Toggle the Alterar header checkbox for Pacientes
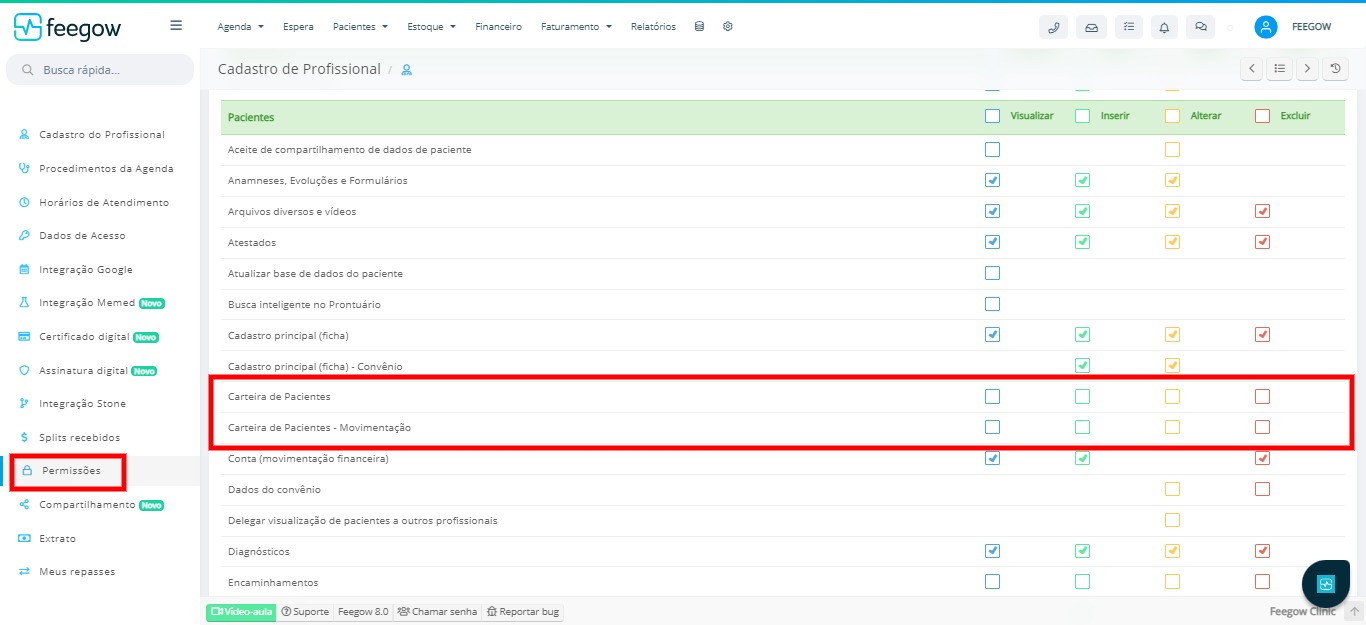The width and height of the screenshot is (1366, 625). tap(1172, 116)
